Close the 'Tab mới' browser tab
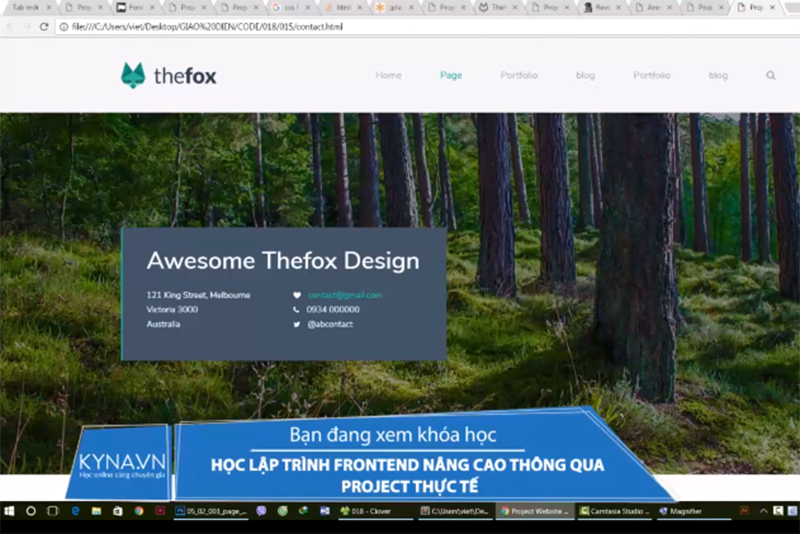The image size is (800, 534). [x=48, y=7]
